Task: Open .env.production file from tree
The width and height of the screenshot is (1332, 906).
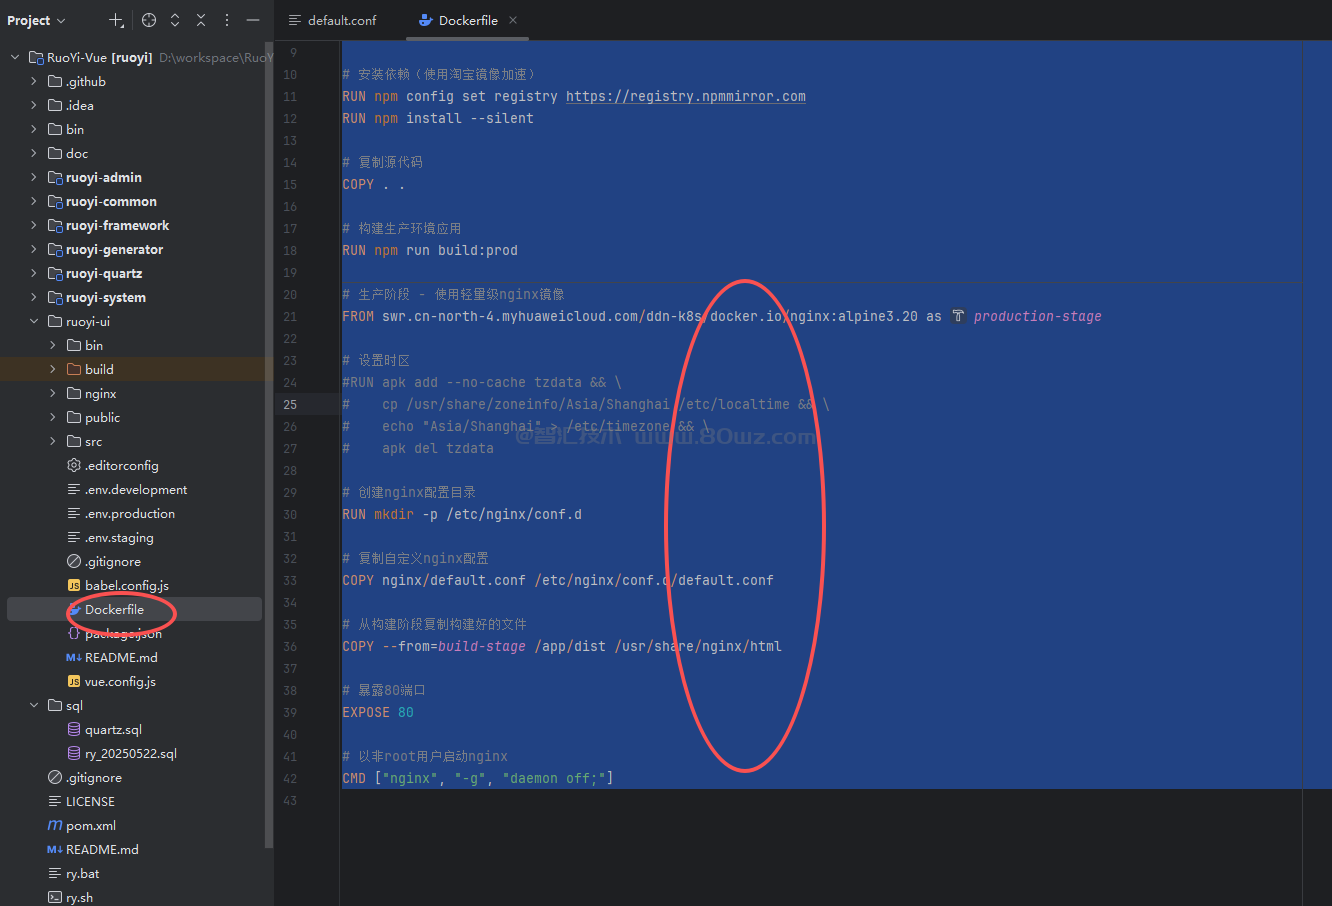Action: (x=130, y=513)
